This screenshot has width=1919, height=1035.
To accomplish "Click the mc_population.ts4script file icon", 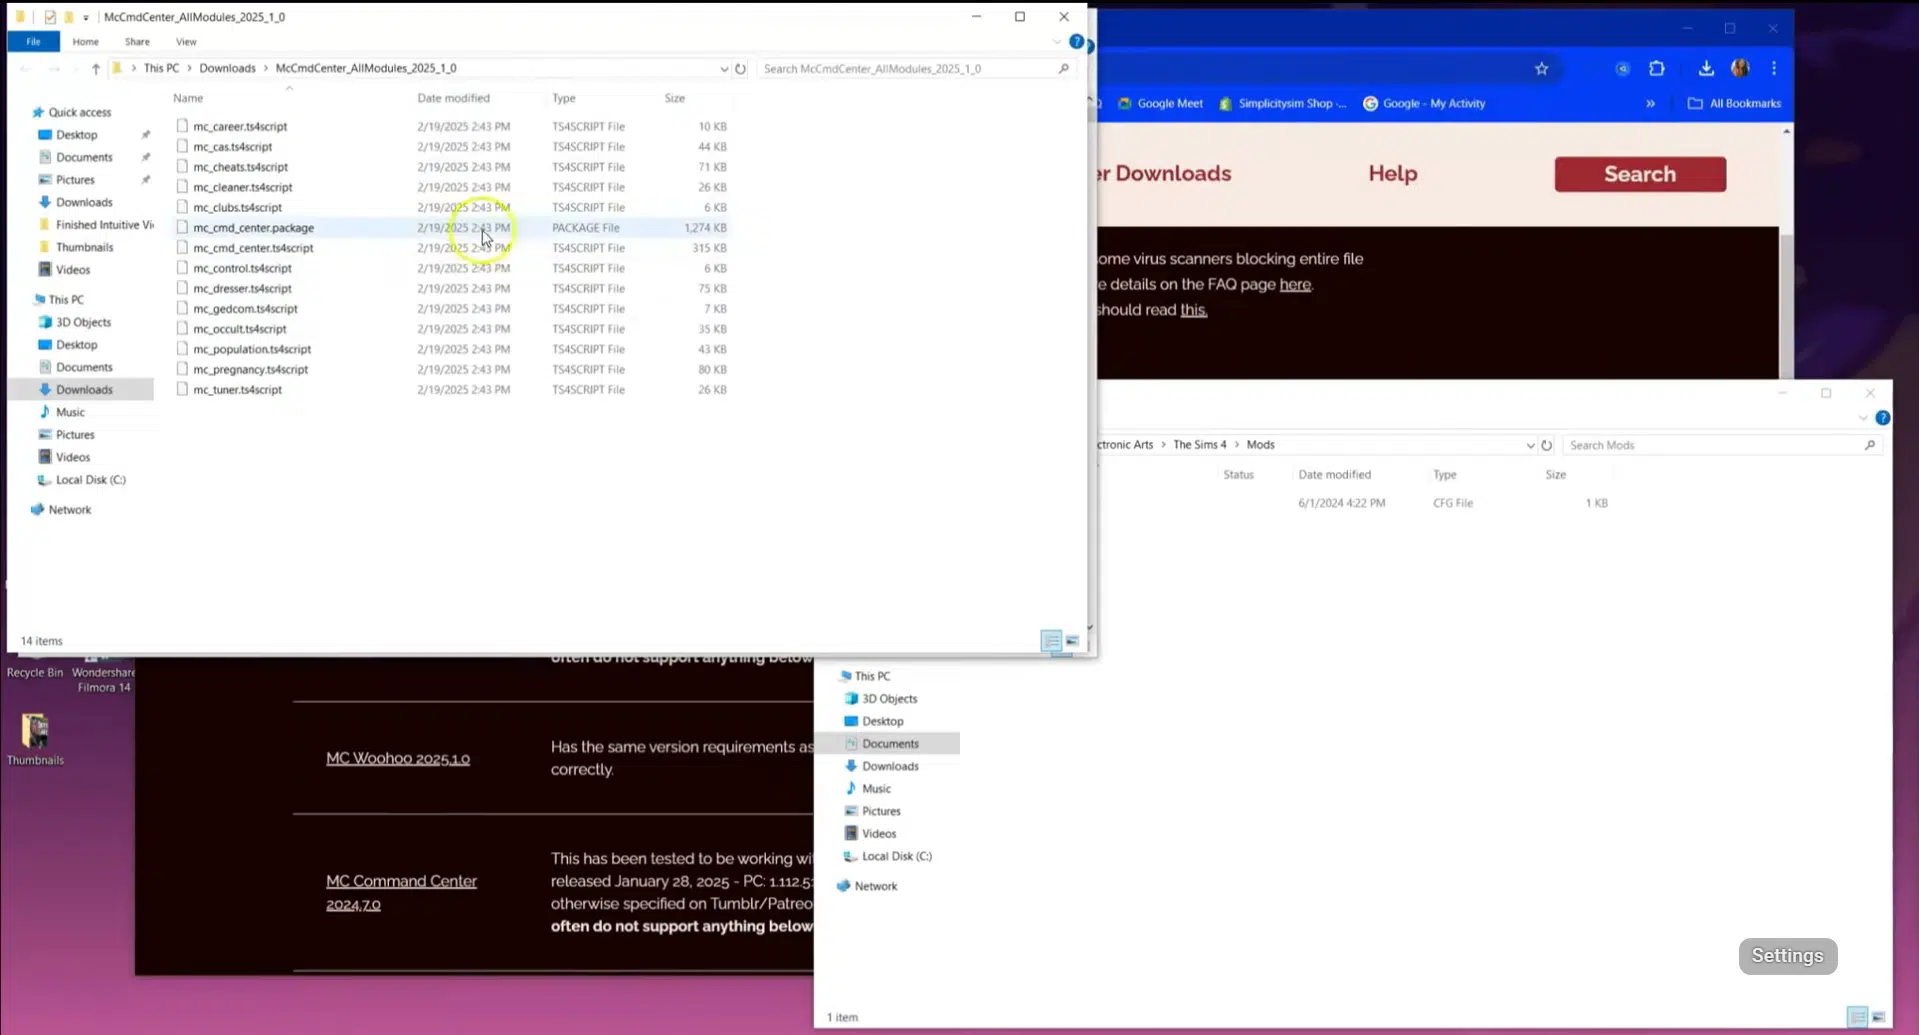I will 182,348.
